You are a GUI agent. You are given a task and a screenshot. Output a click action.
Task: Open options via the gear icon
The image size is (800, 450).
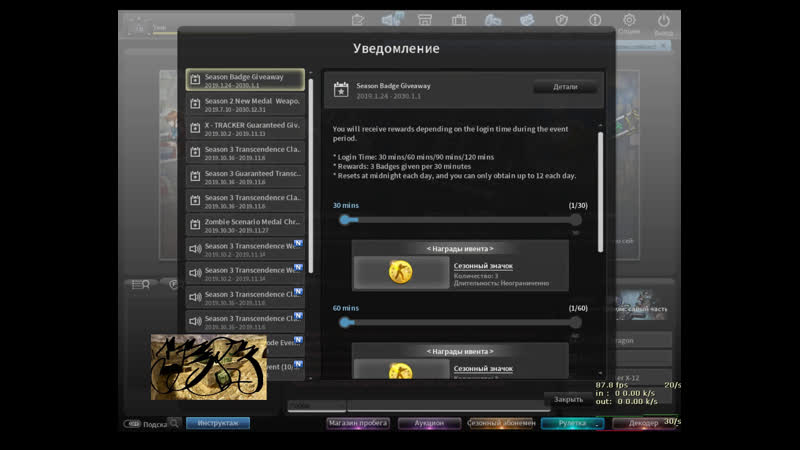click(629, 20)
